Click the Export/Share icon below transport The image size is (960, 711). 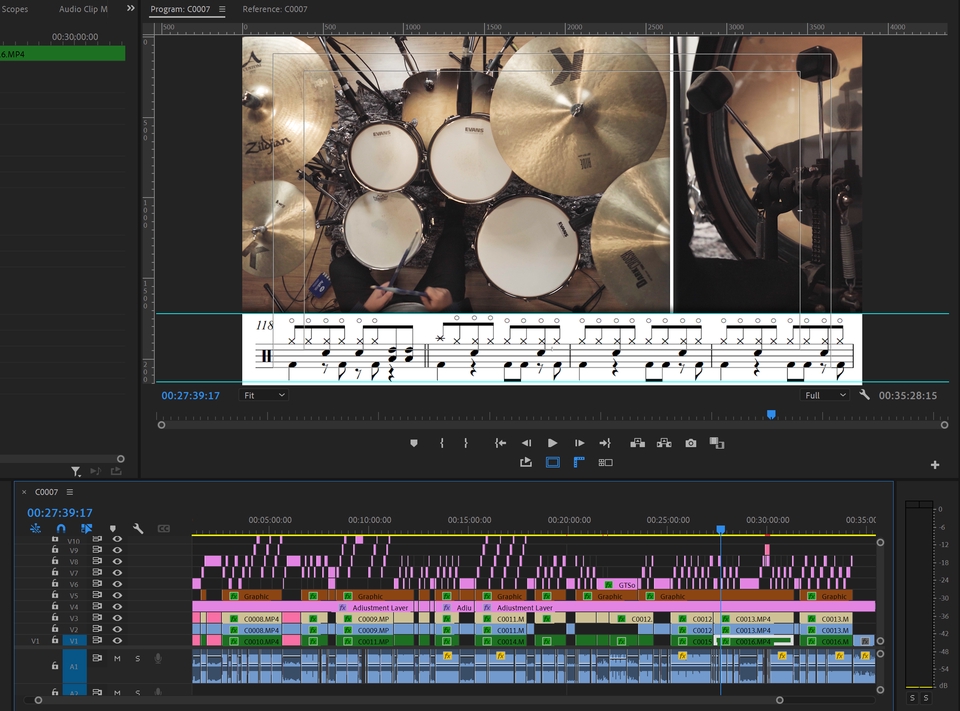tap(526, 462)
